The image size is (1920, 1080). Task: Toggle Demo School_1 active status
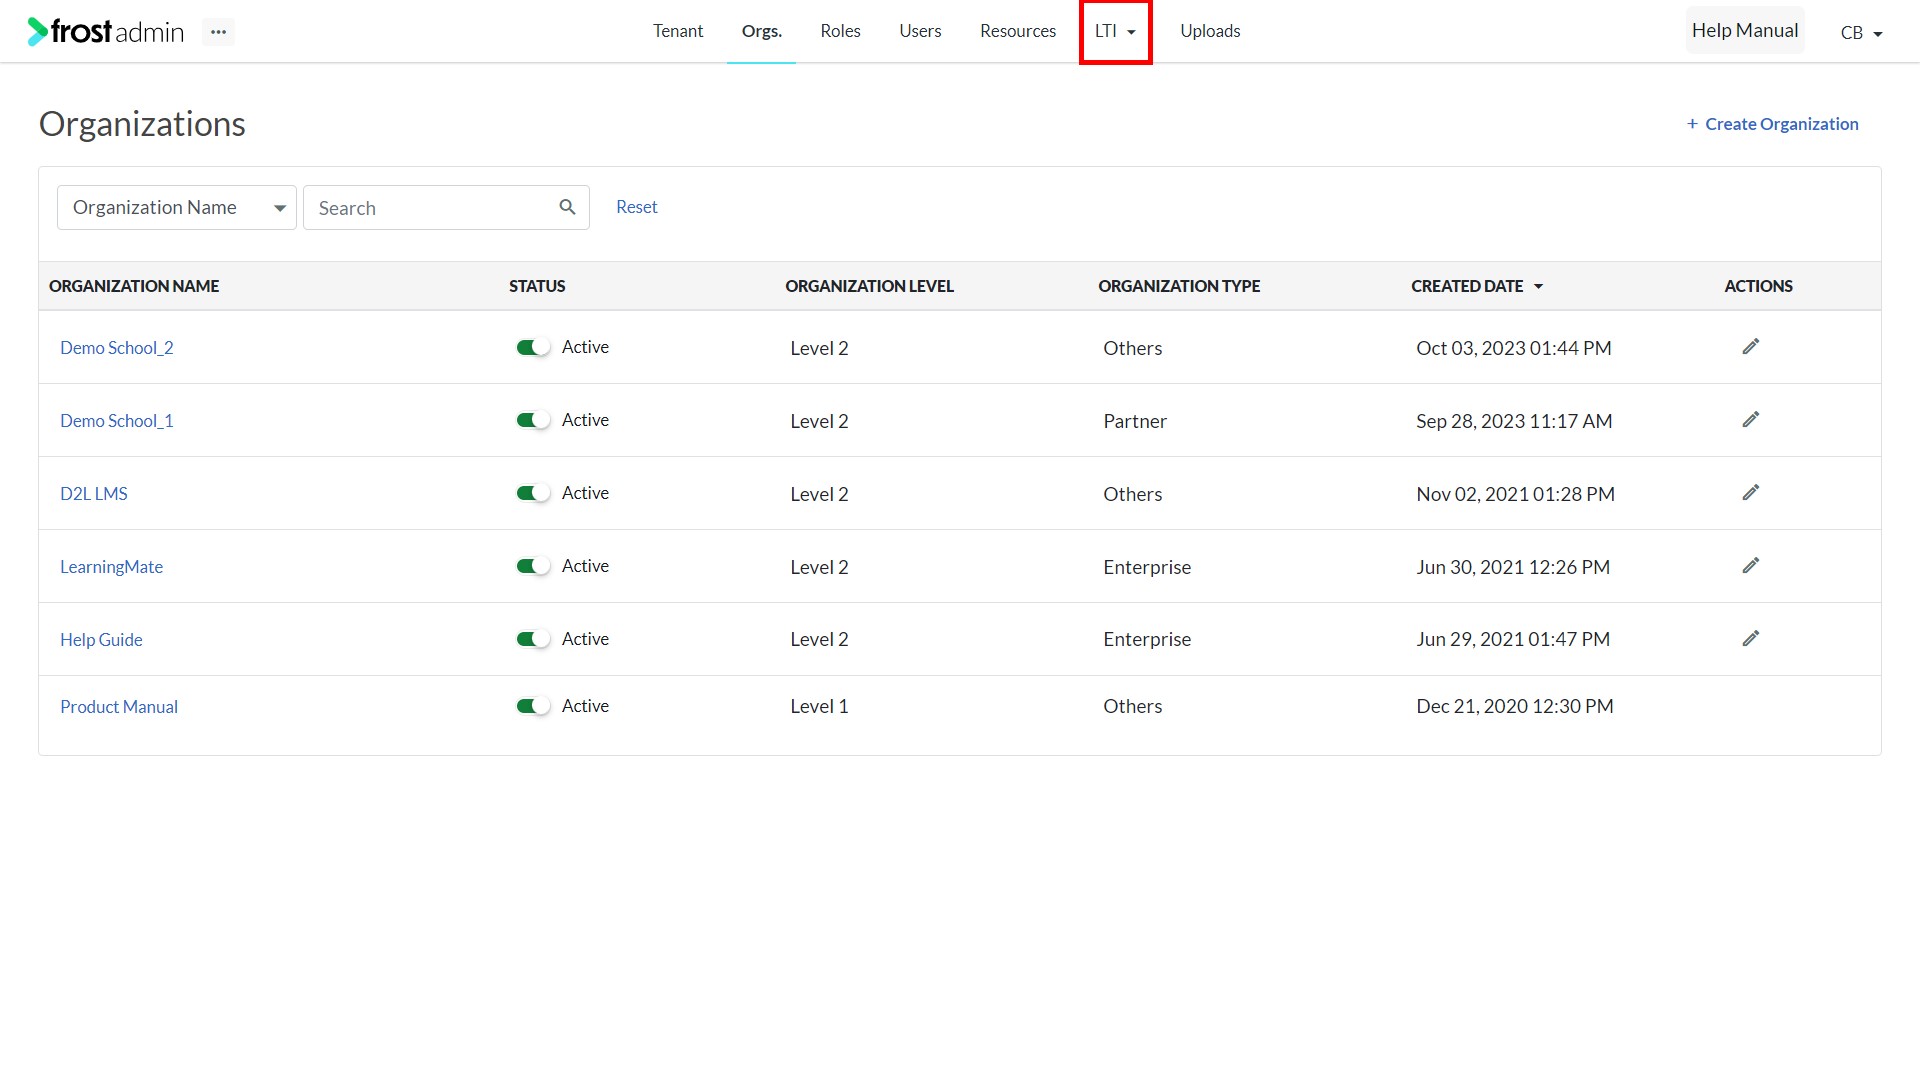(533, 420)
